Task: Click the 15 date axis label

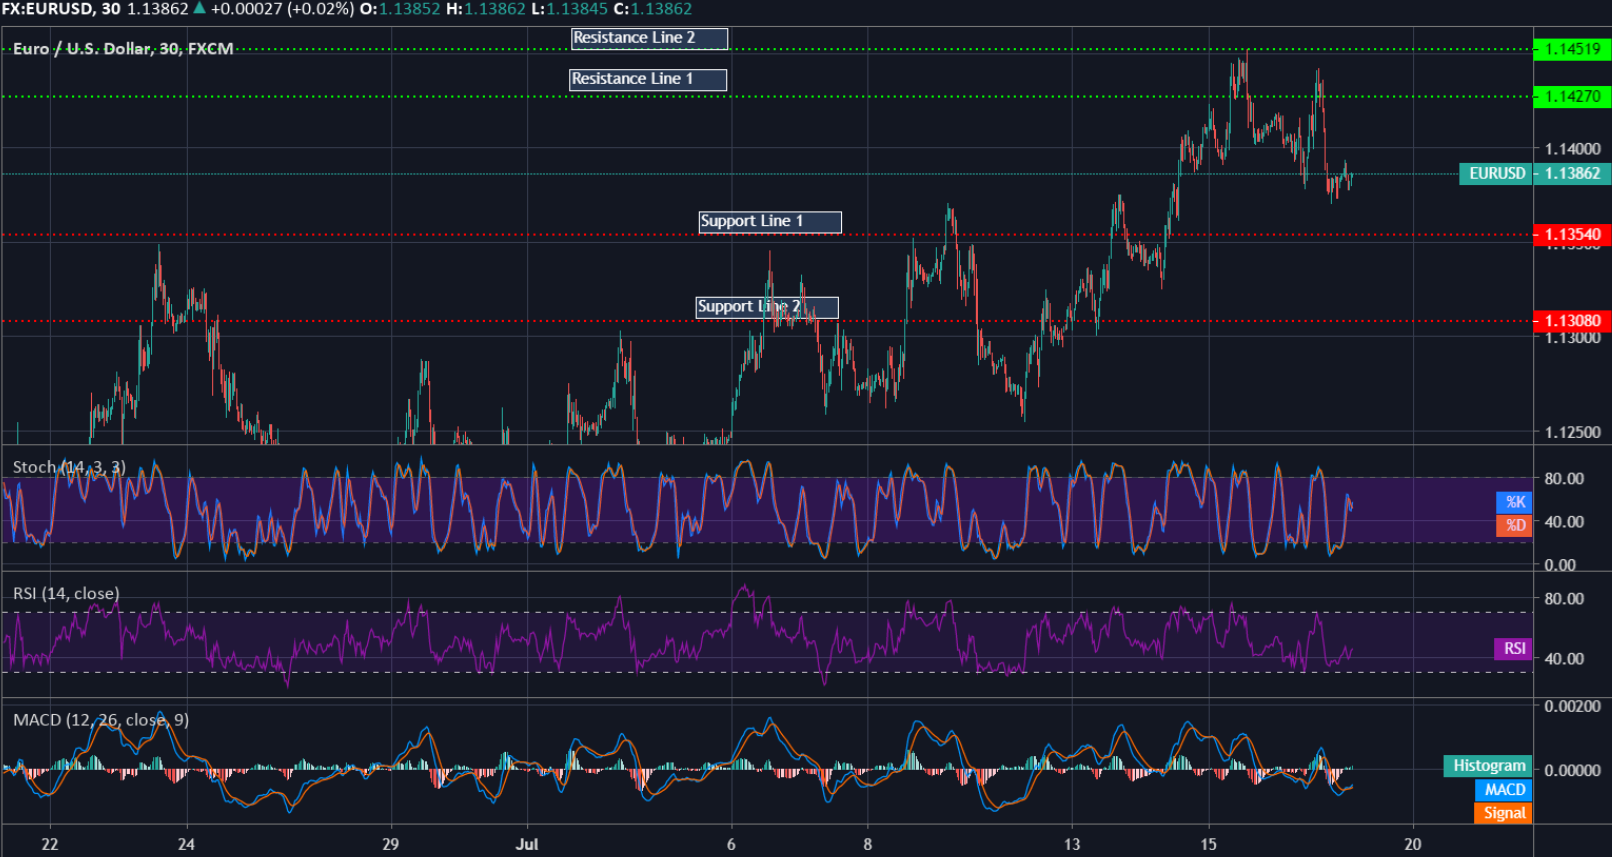Action: click(1208, 845)
